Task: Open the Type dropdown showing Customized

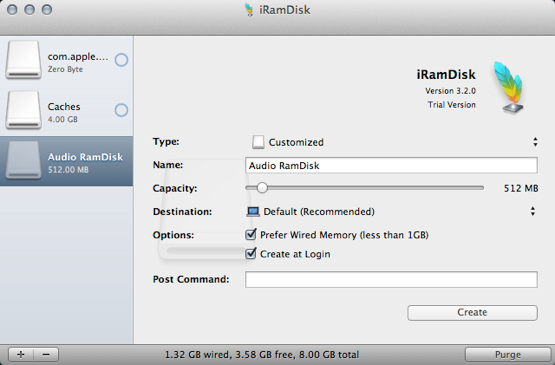Action: pyautogui.click(x=394, y=142)
